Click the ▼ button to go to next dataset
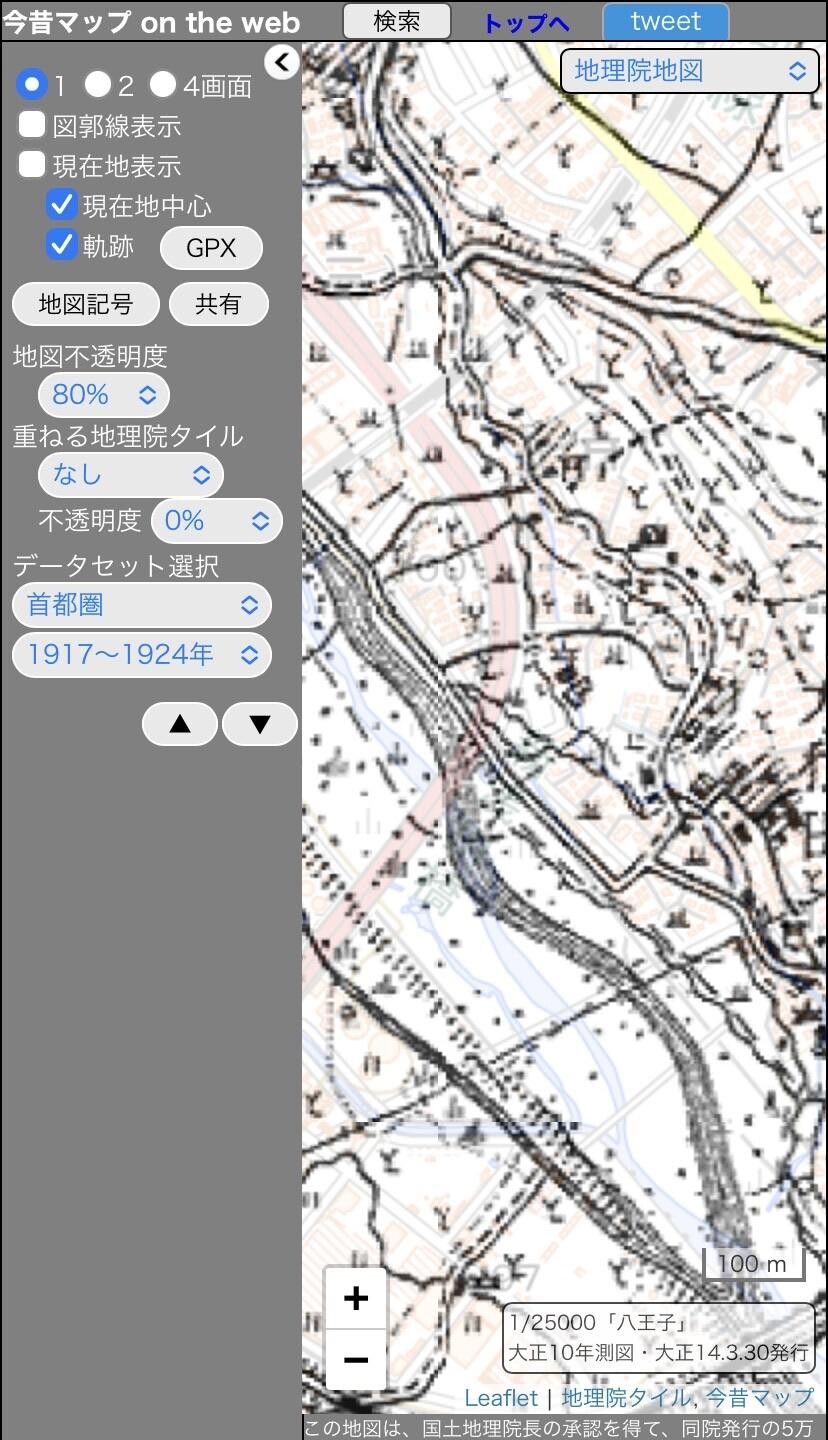This screenshot has width=828, height=1440. 259,723
